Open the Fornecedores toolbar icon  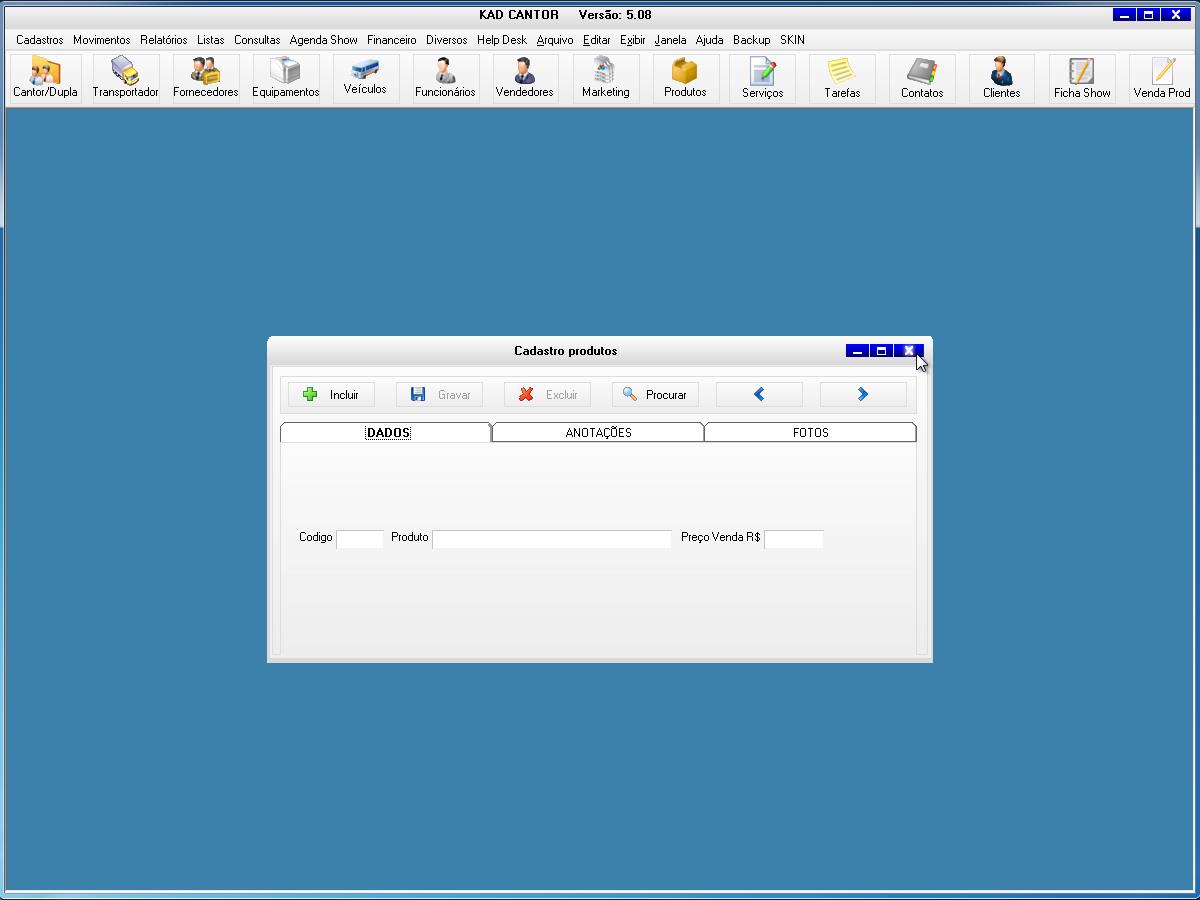click(205, 78)
